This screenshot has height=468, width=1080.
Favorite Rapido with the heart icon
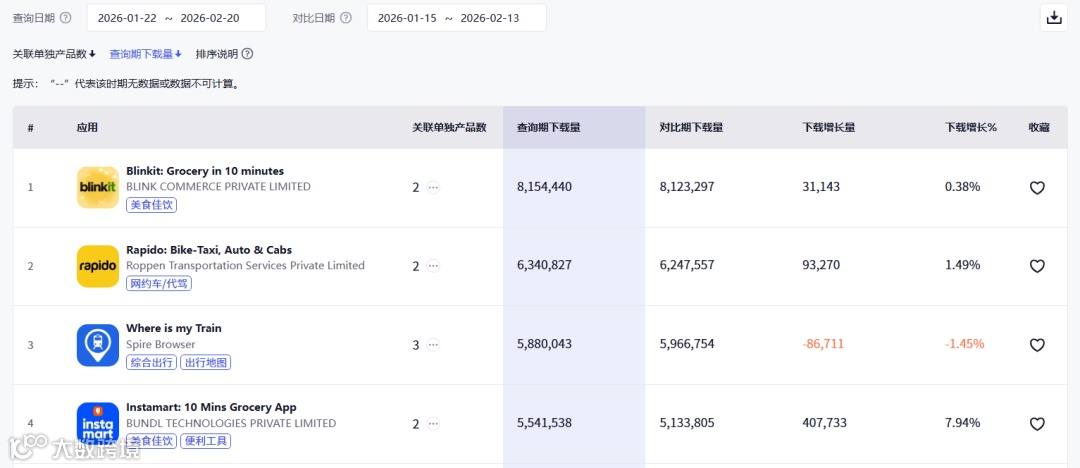click(1037, 266)
